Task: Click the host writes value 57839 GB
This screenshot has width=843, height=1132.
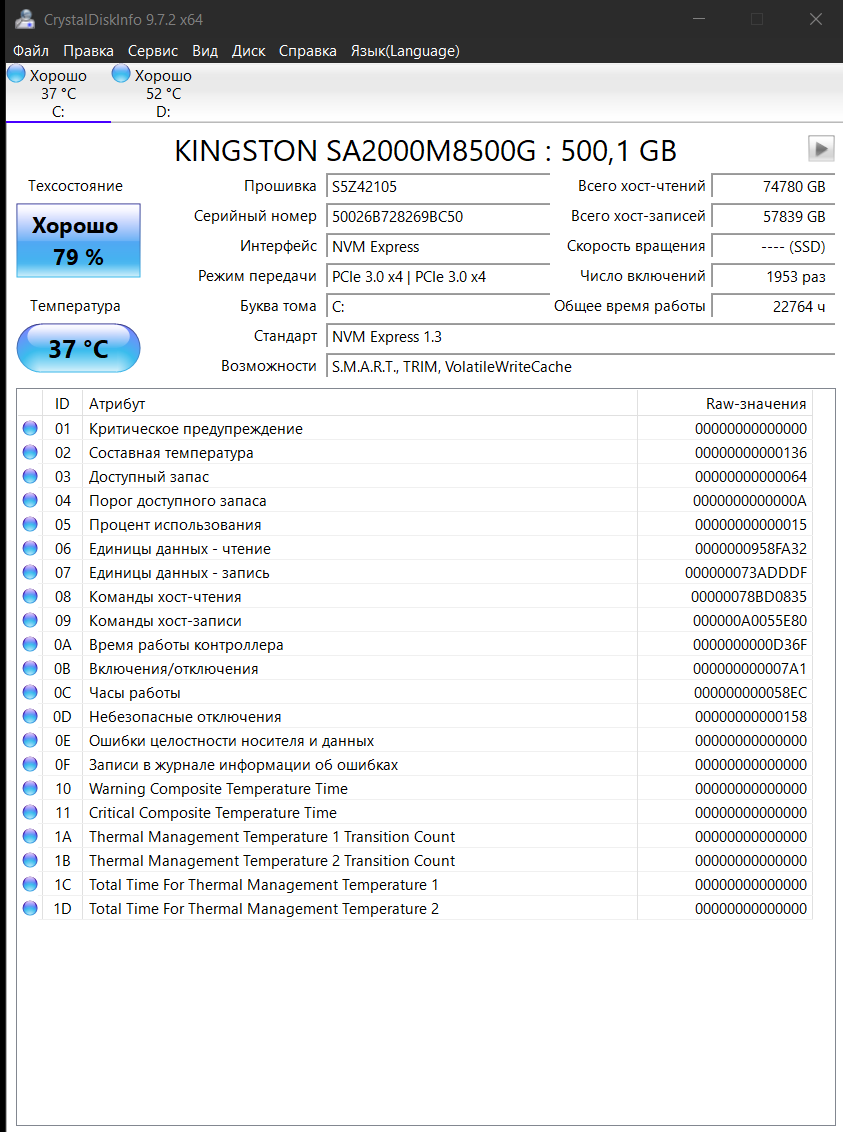Action: click(773, 217)
